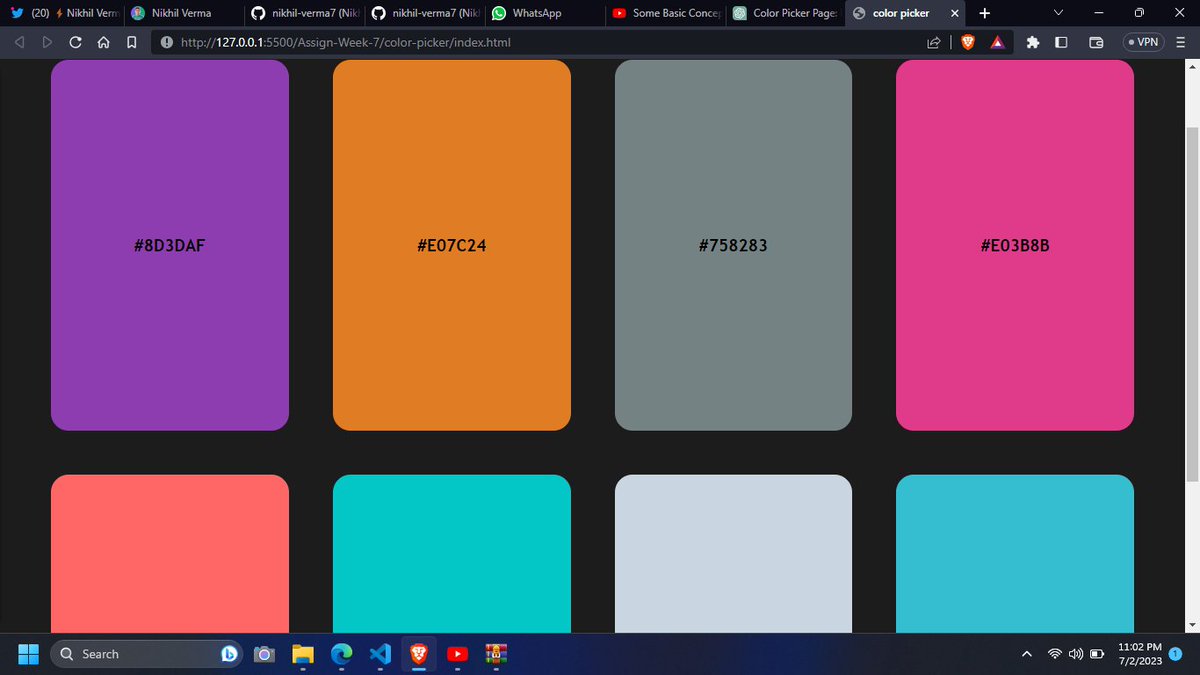The image size is (1200, 675).
Task: Switch to the second GitHub nikhil-verma7 tab
Action: tap(423, 13)
